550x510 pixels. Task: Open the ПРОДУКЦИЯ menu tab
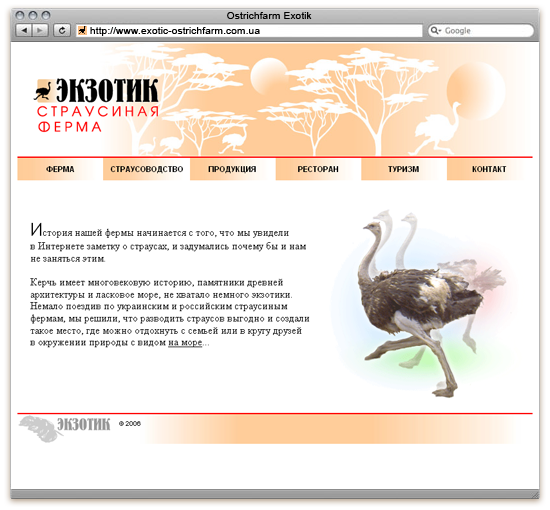[232, 169]
